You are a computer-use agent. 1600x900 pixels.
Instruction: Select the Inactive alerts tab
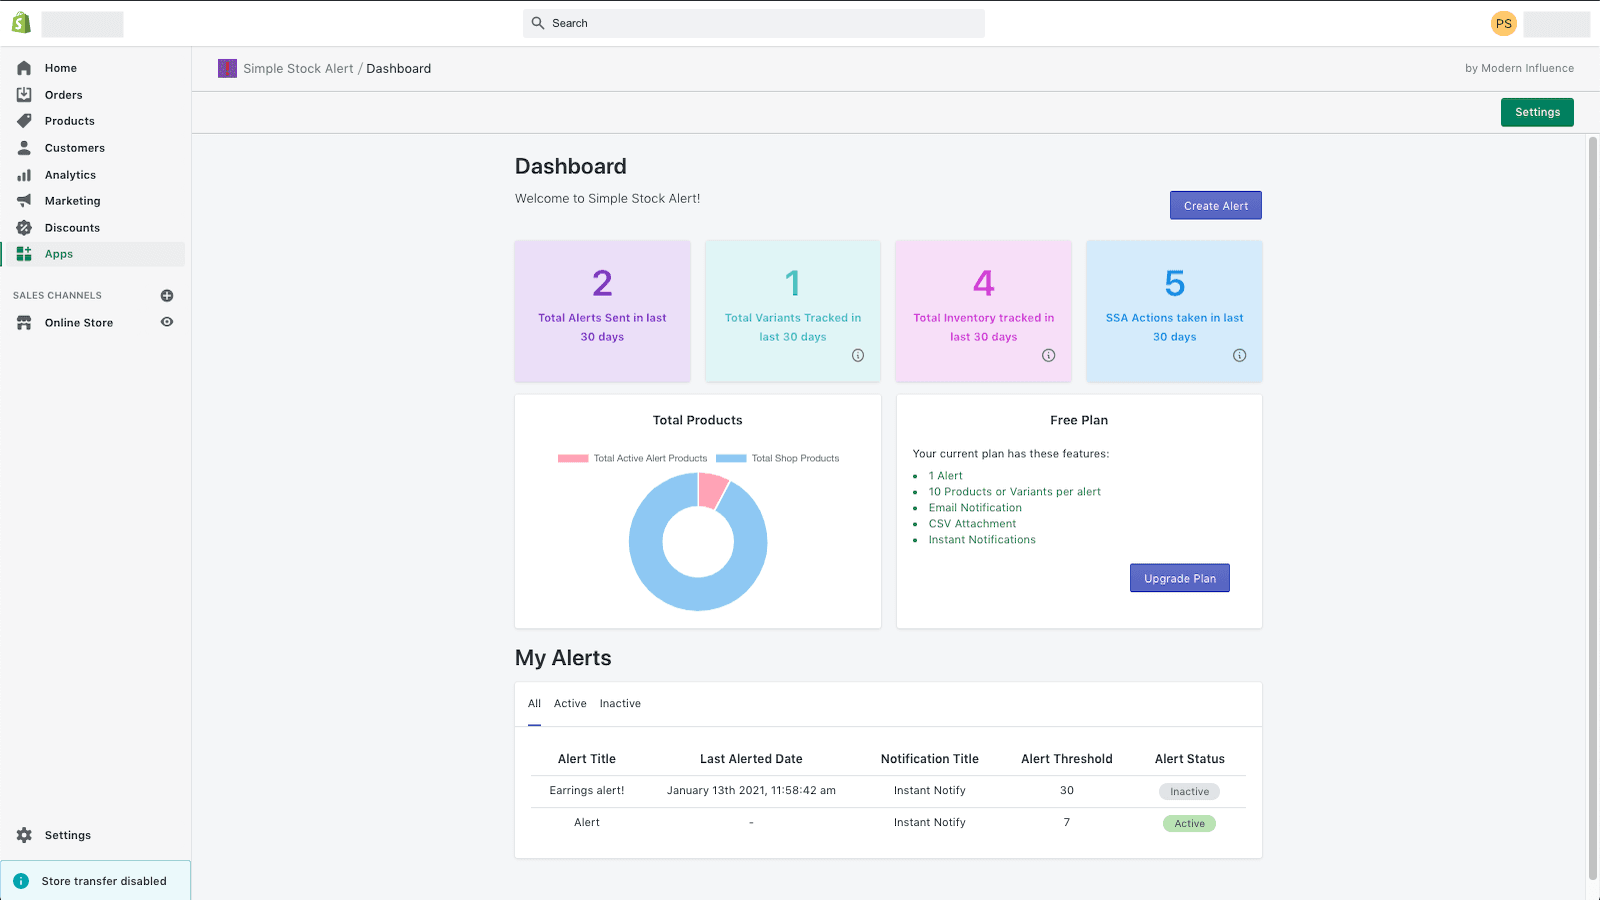pos(620,703)
